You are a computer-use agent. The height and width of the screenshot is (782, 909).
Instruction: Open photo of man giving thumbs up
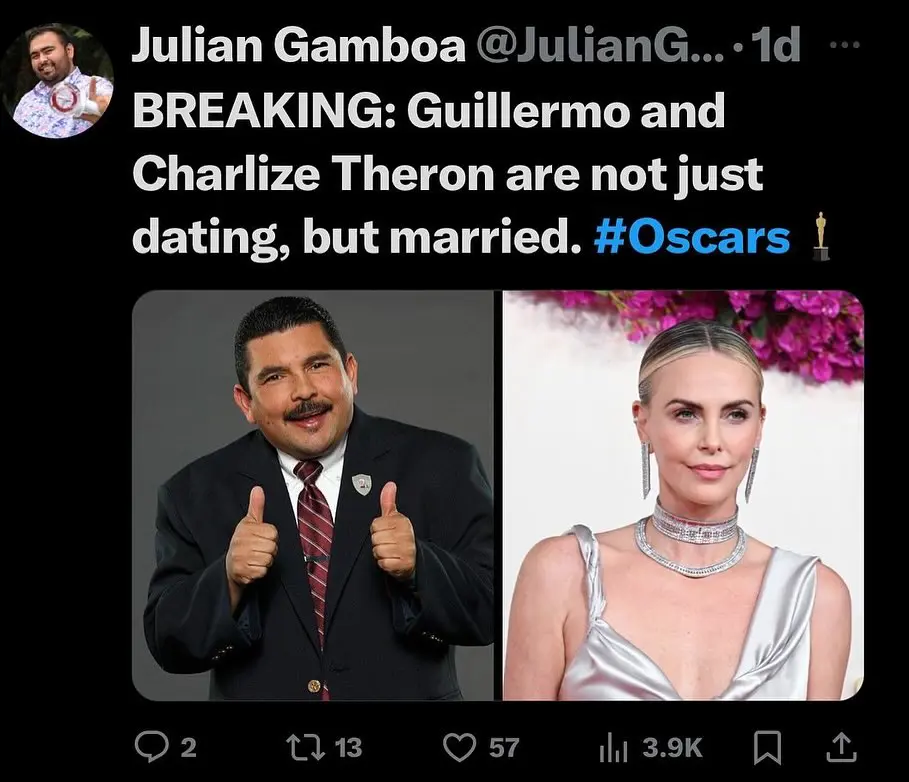click(313, 495)
